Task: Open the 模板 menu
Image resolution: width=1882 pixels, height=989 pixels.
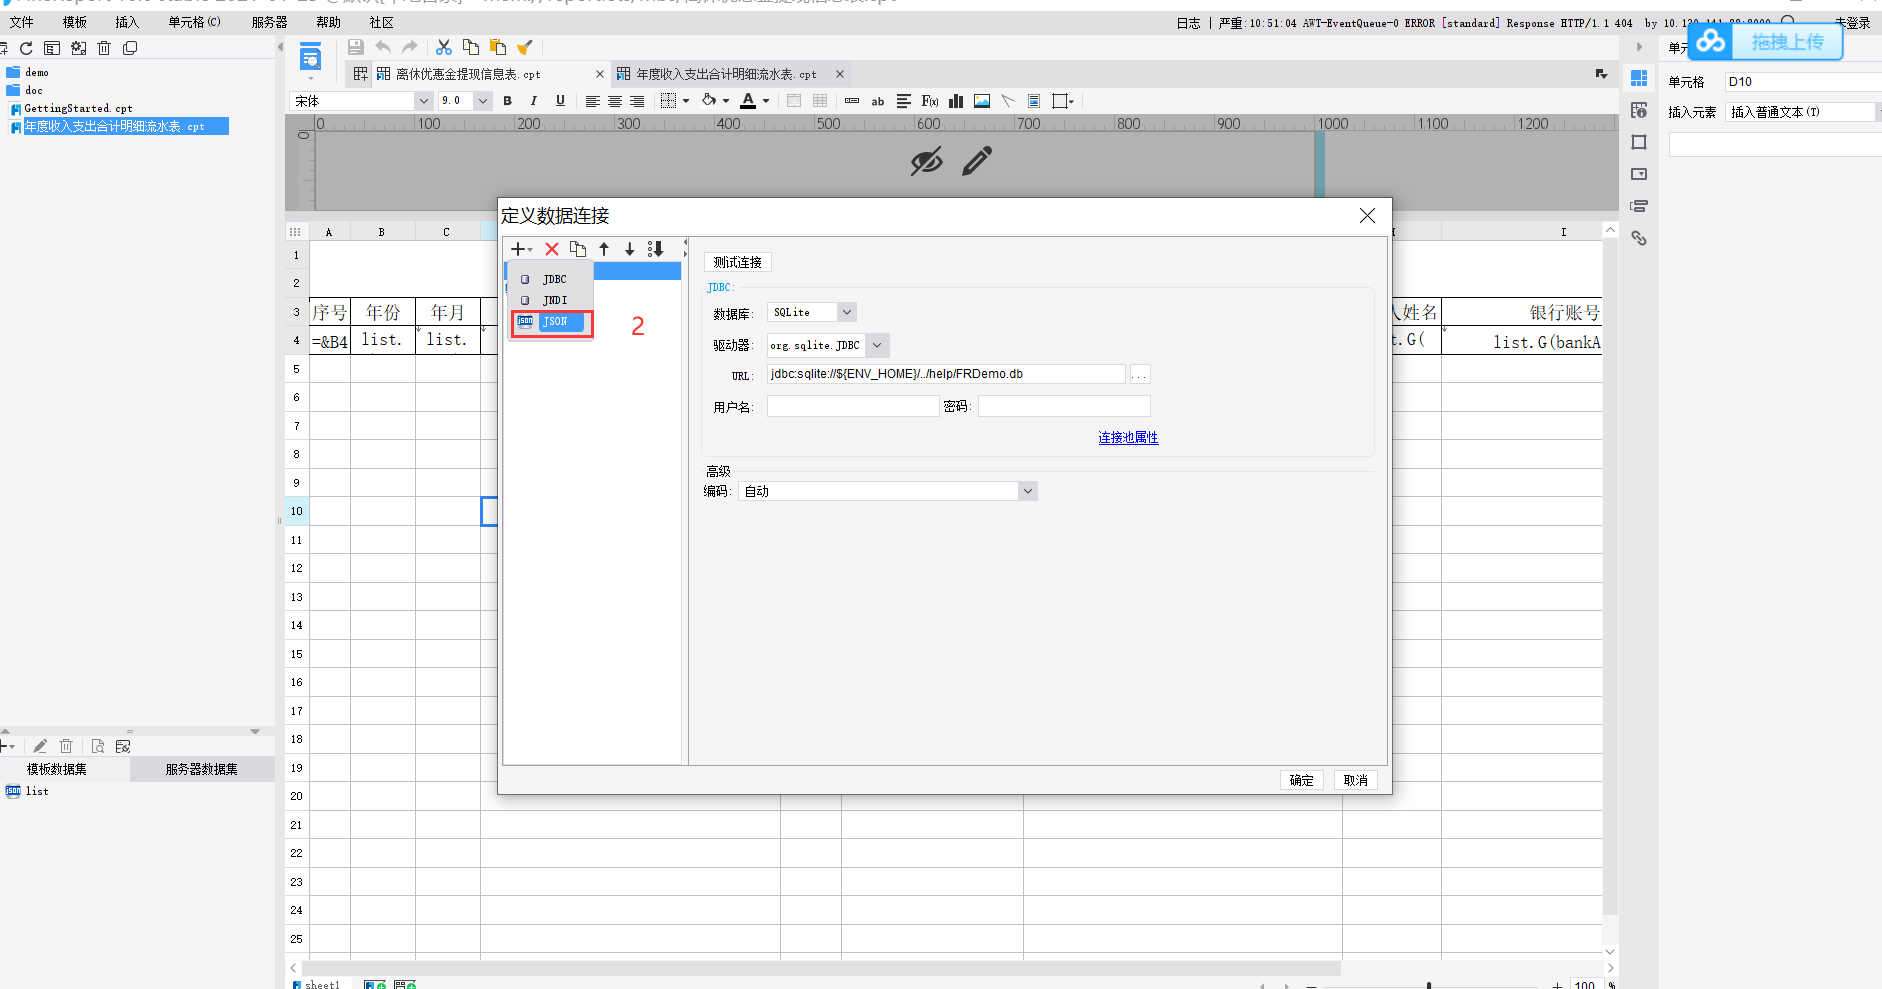Action: 74,22
